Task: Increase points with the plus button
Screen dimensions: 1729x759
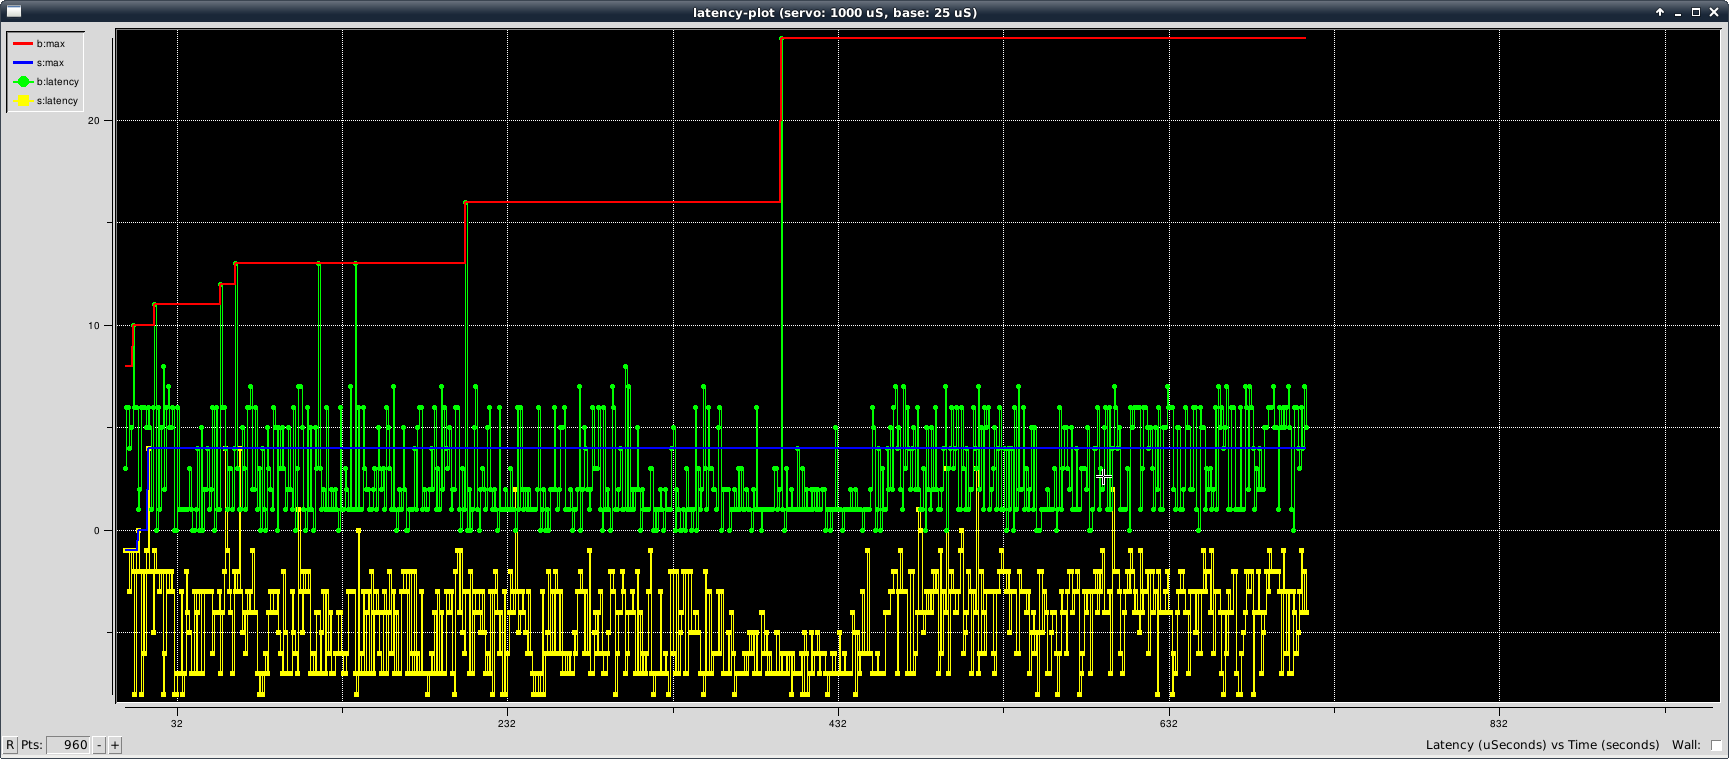Action: [115, 745]
